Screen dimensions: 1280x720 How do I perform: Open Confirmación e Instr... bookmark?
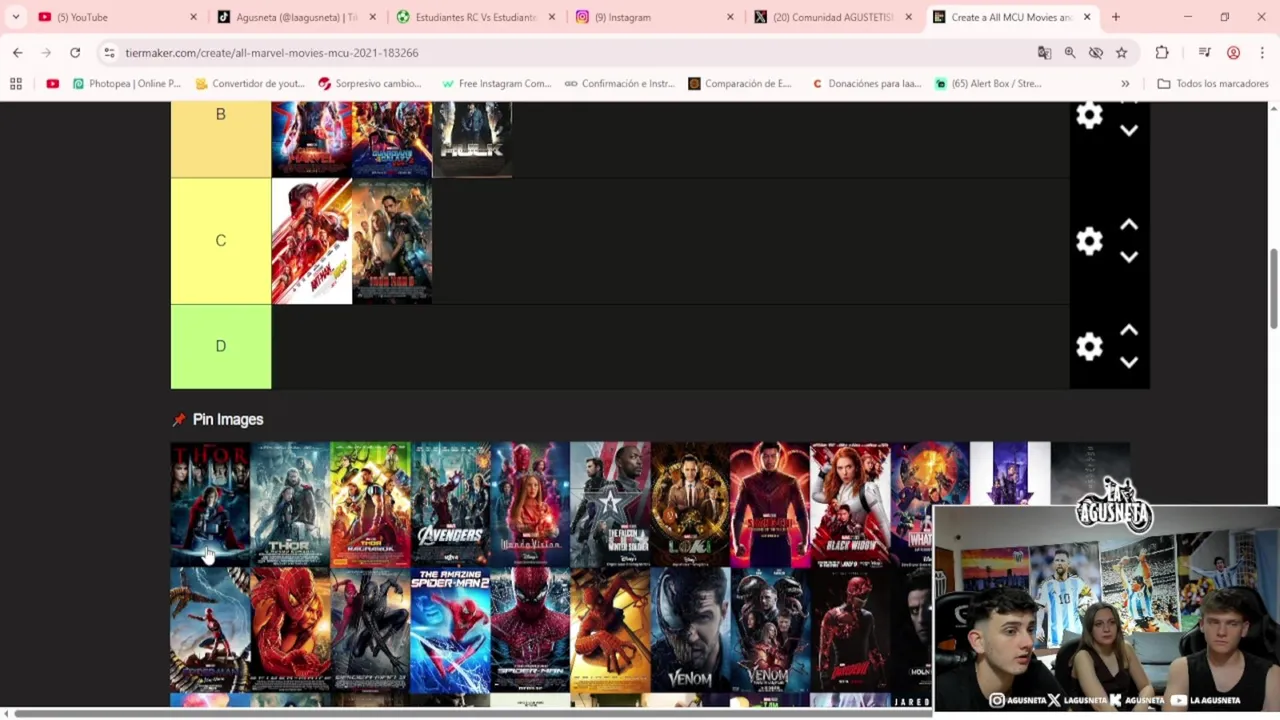click(x=620, y=84)
